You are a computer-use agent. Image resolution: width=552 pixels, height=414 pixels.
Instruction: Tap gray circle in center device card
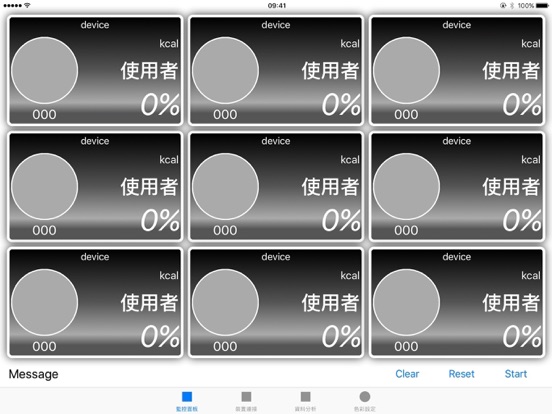225,186
